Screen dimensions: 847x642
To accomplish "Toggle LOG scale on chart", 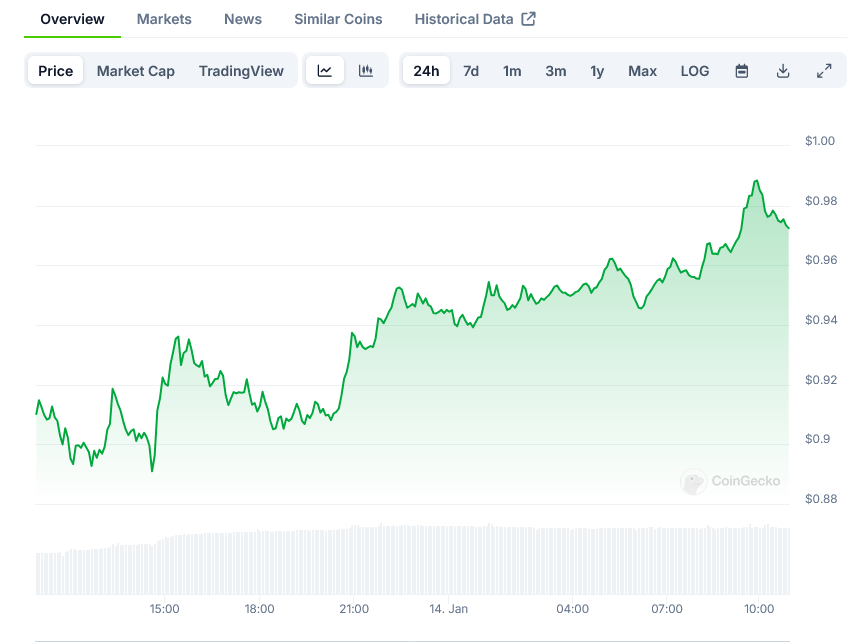I will (x=695, y=71).
